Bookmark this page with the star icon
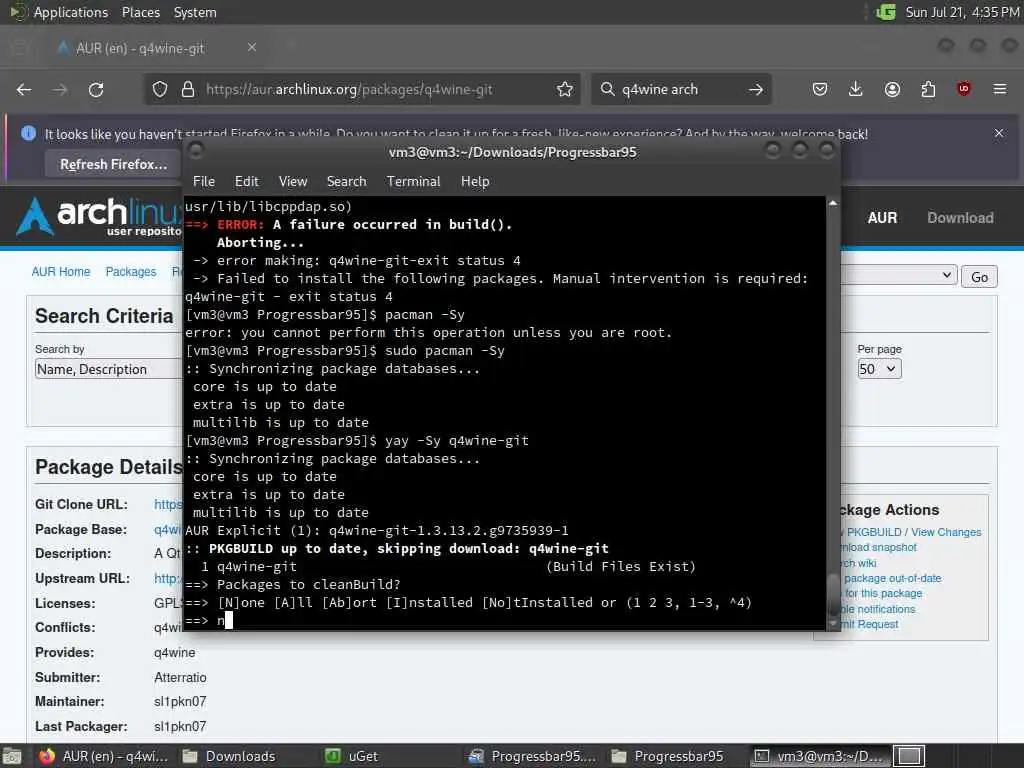The height and width of the screenshot is (768, 1024). tap(565, 89)
